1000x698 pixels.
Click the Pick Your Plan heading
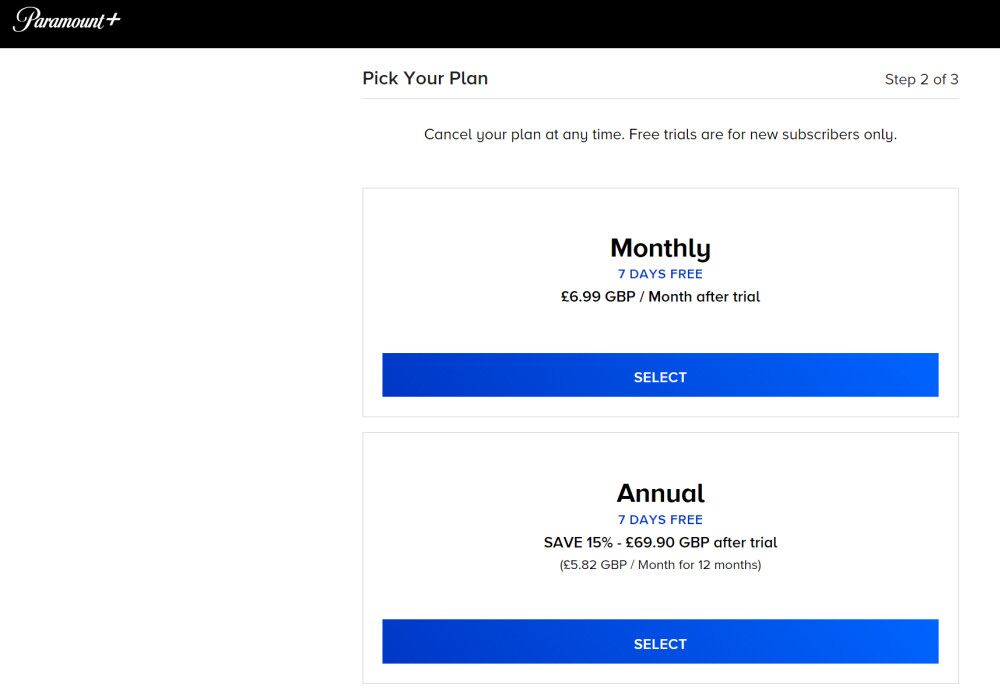[425, 78]
